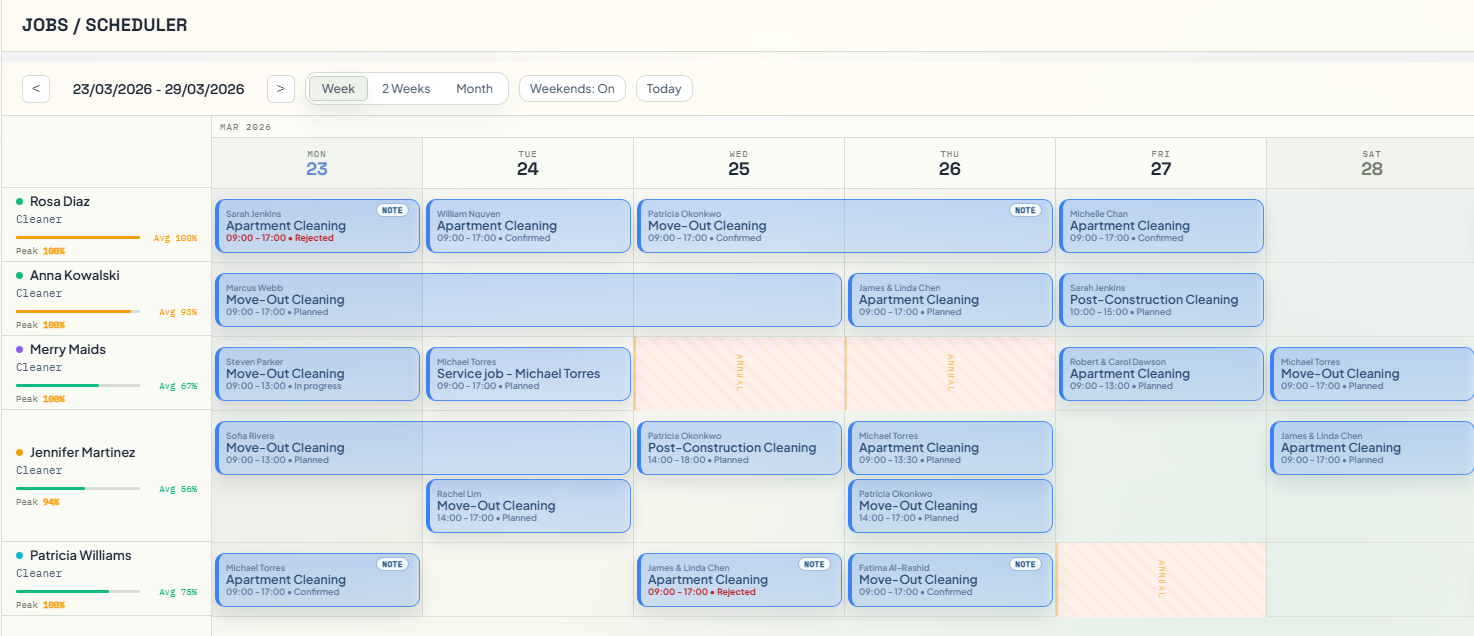Click the Today button

pyautogui.click(x=664, y=88)
